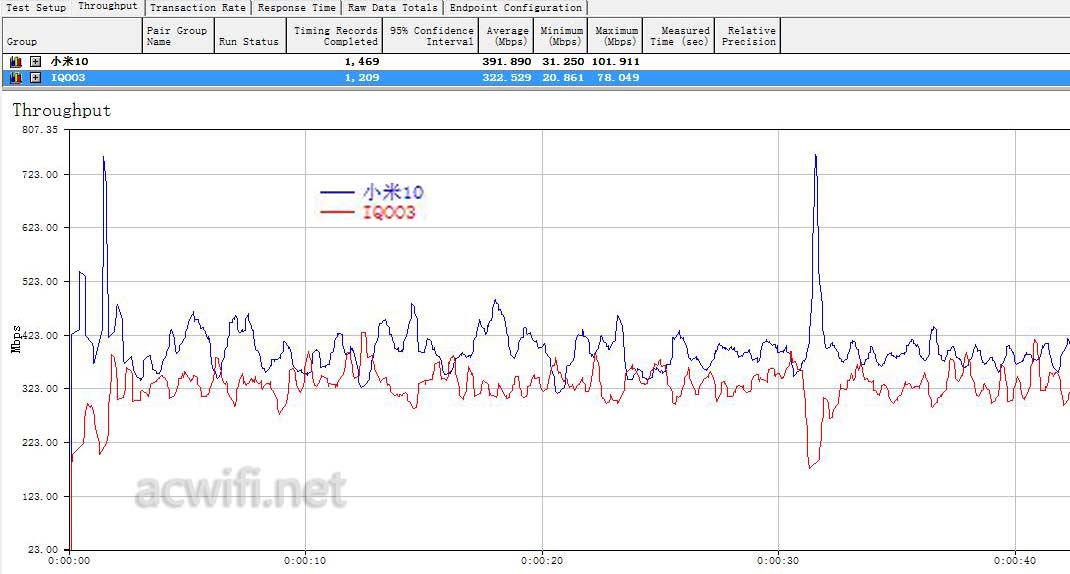Image resolution: width=1070 pixels, height=574 pixels.
Task: Click the 807.35 y-axis label
Action: coord(40,130)
